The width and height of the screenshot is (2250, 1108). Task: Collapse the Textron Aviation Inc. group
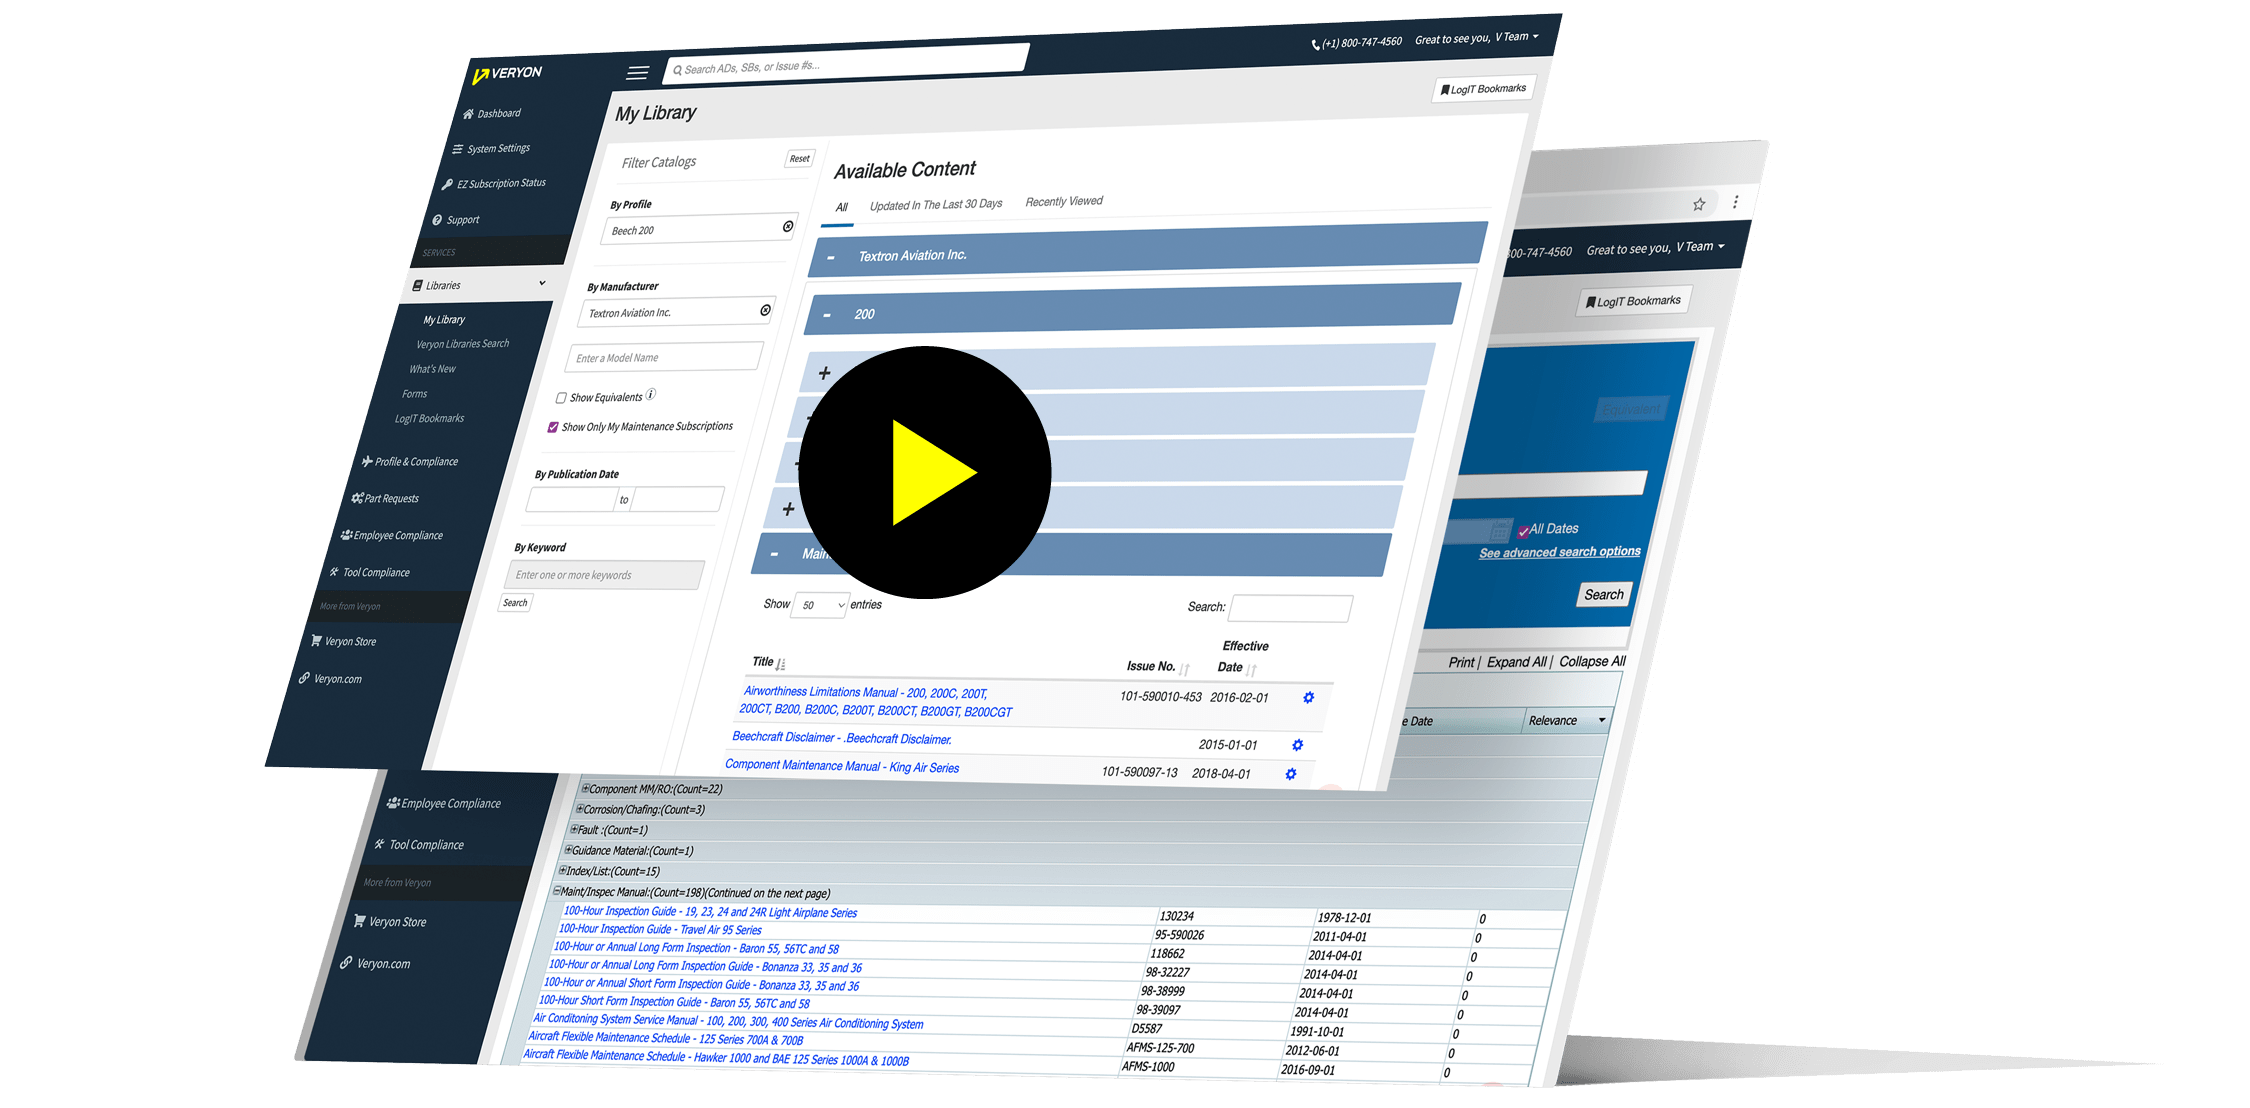(x=830, y=257)
